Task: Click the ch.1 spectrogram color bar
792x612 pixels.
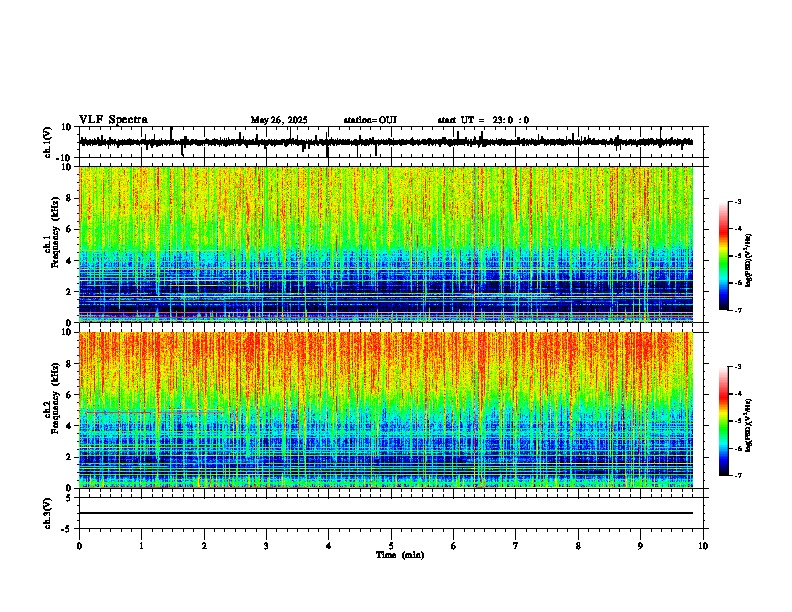Action: point(724,256)
